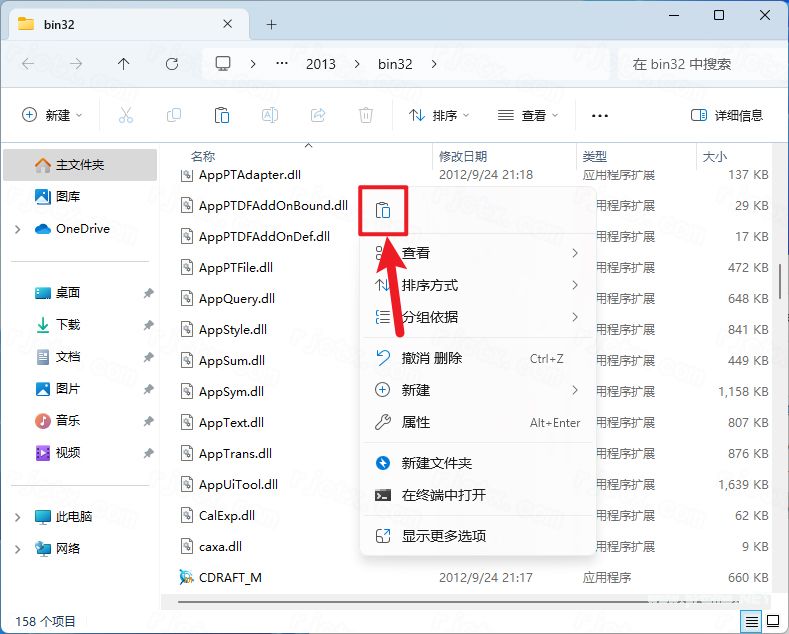
Task: Click the toolbar Delete trash icon
Action: (366, 115)
